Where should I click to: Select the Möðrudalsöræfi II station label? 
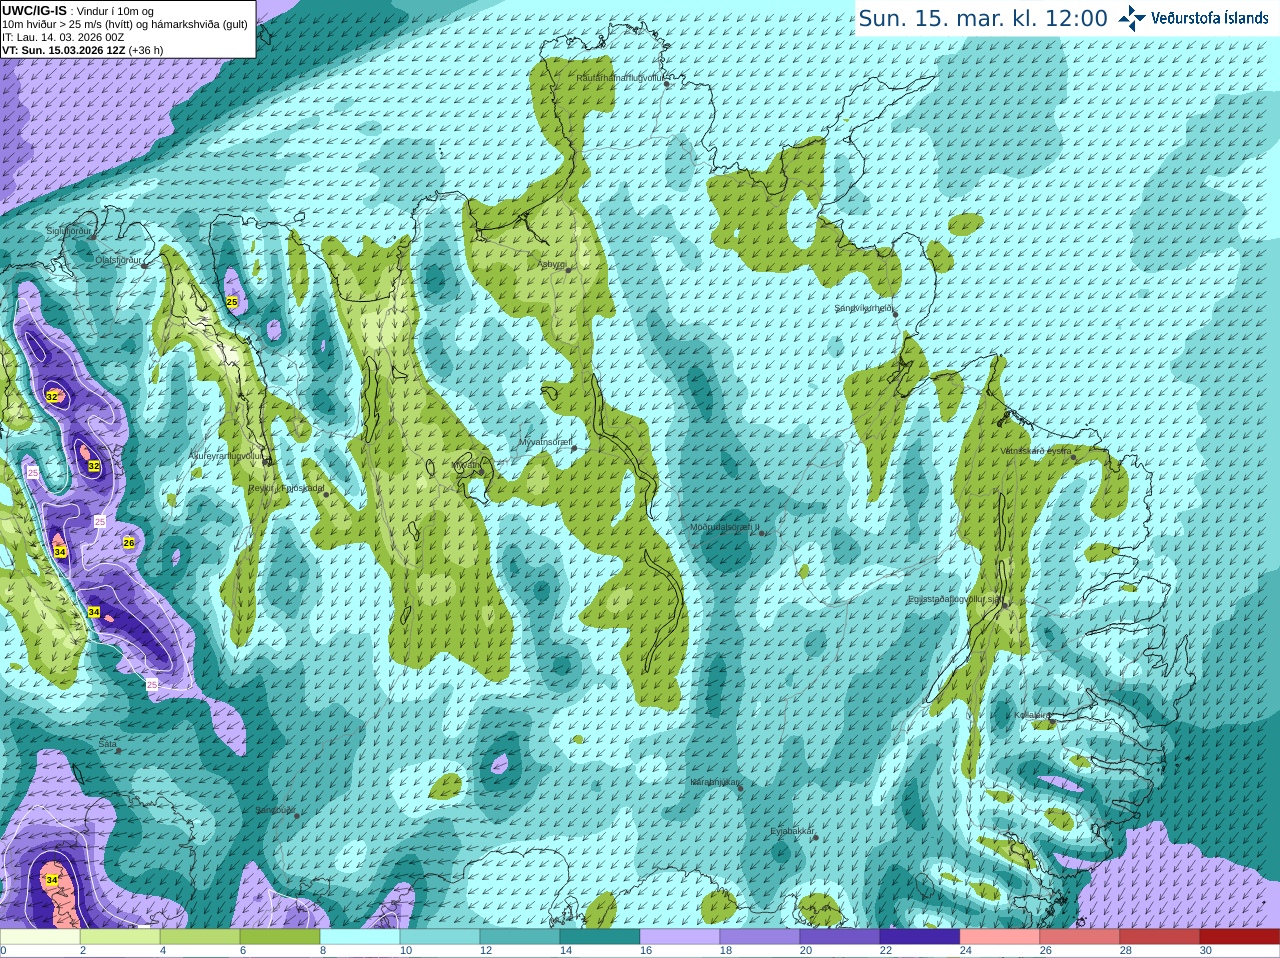point(725,527)
